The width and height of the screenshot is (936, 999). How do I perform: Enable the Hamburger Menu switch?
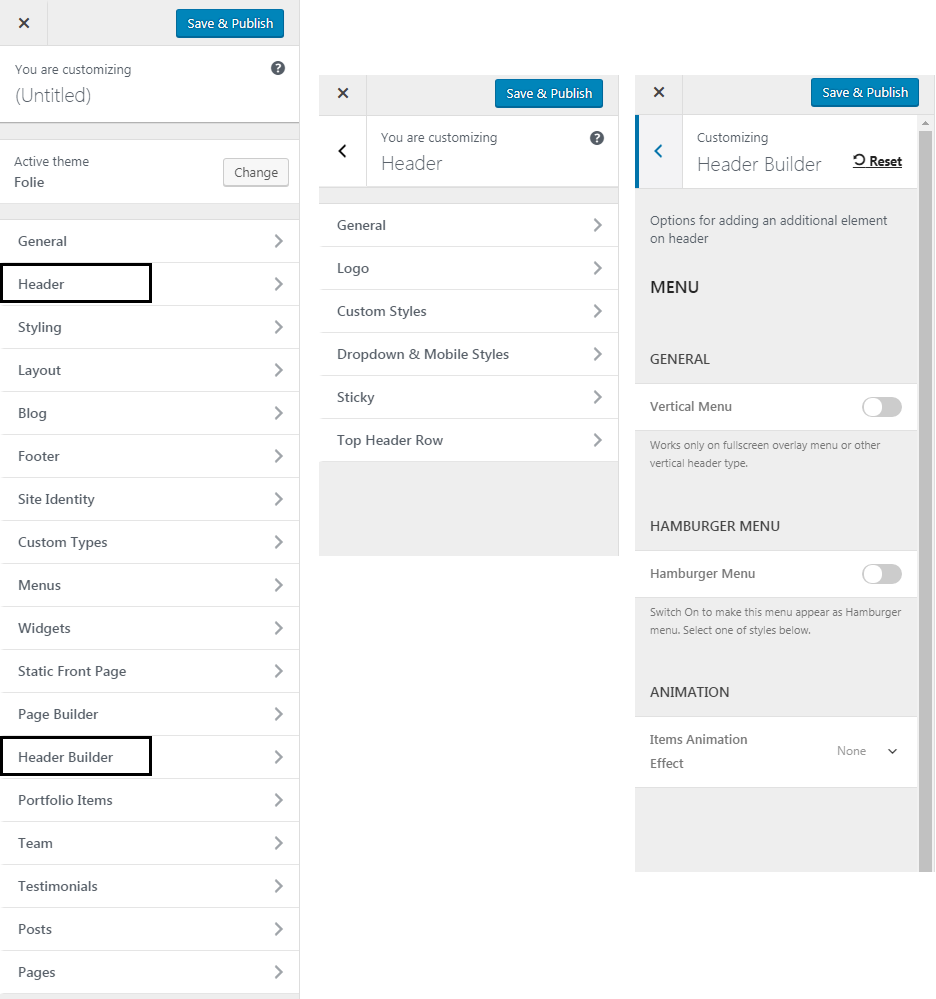(882, 573)
